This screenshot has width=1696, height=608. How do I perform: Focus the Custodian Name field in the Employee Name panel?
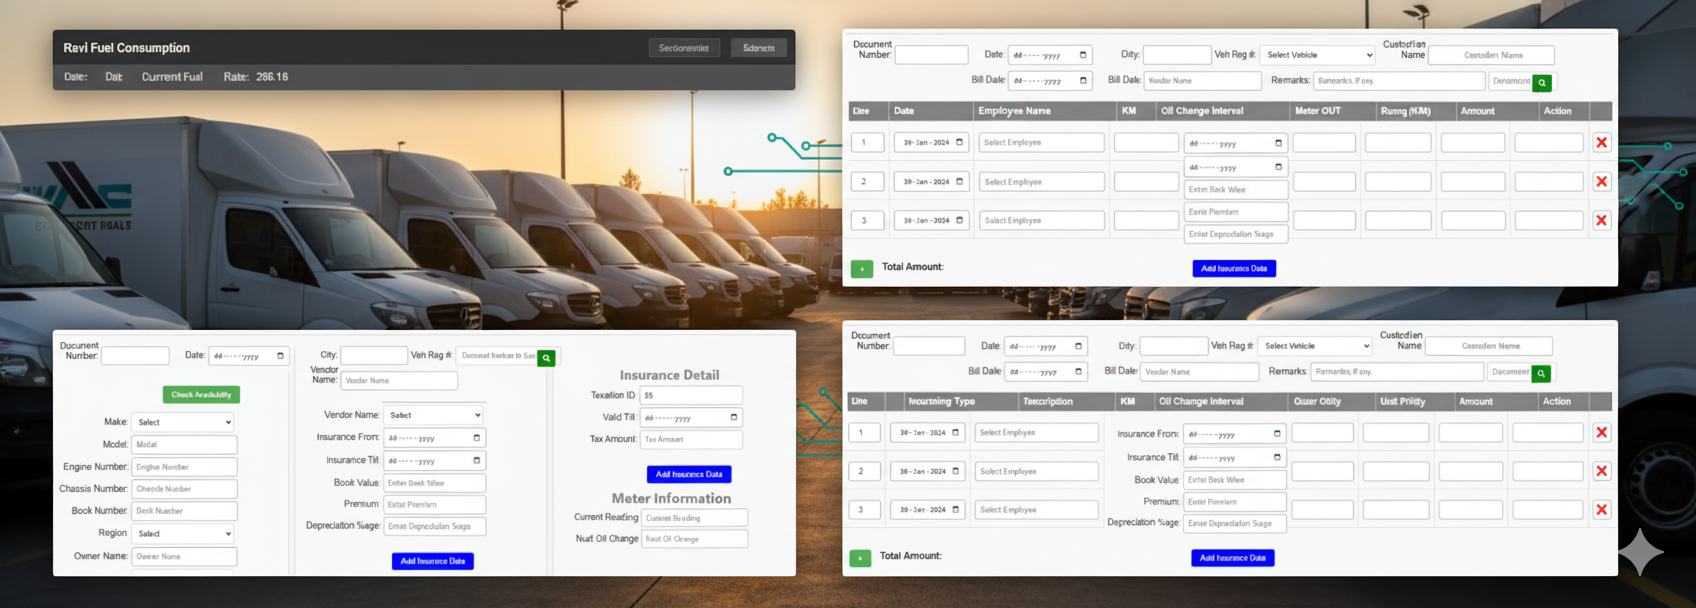click(1493, 55)
